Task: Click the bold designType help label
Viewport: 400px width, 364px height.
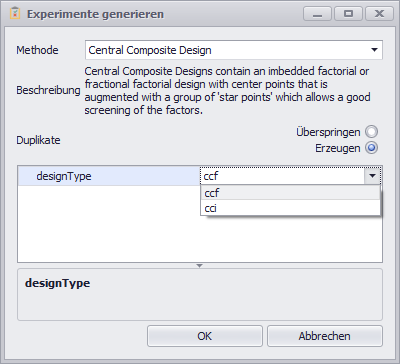Action: pos(57,283)
